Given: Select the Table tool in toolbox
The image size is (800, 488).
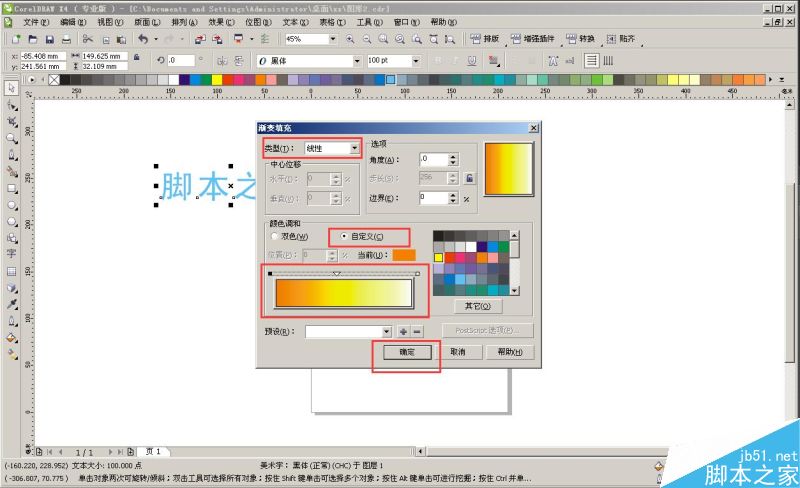Looking at the screenshot, I should [11, 271].
